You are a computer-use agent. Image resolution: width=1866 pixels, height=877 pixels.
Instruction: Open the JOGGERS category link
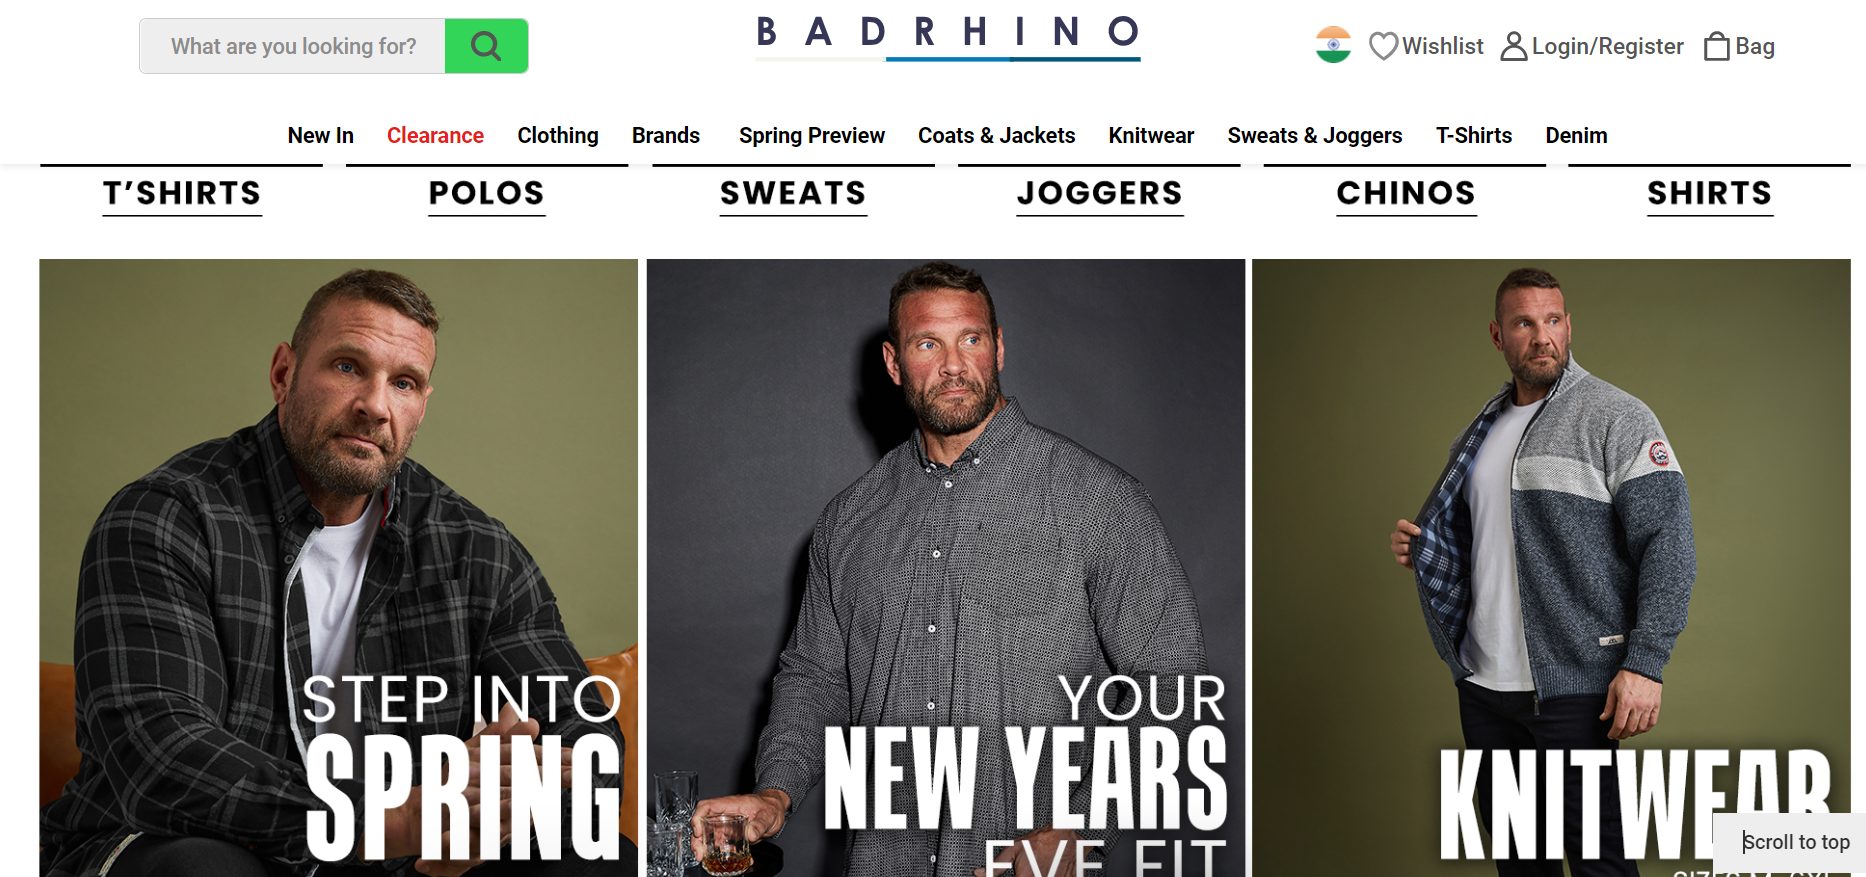1100,193
